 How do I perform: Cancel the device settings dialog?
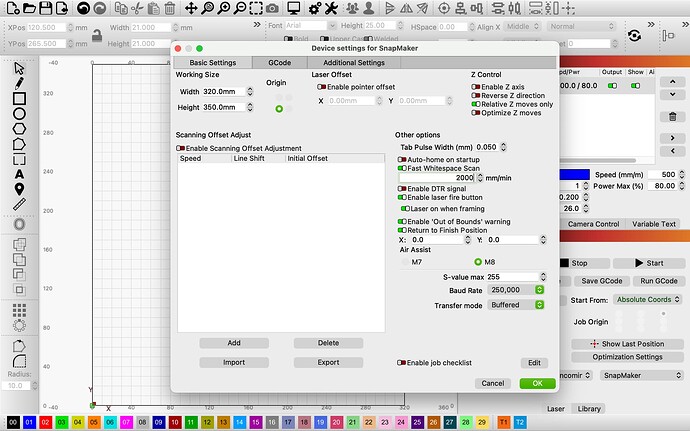tap(492, 383)
